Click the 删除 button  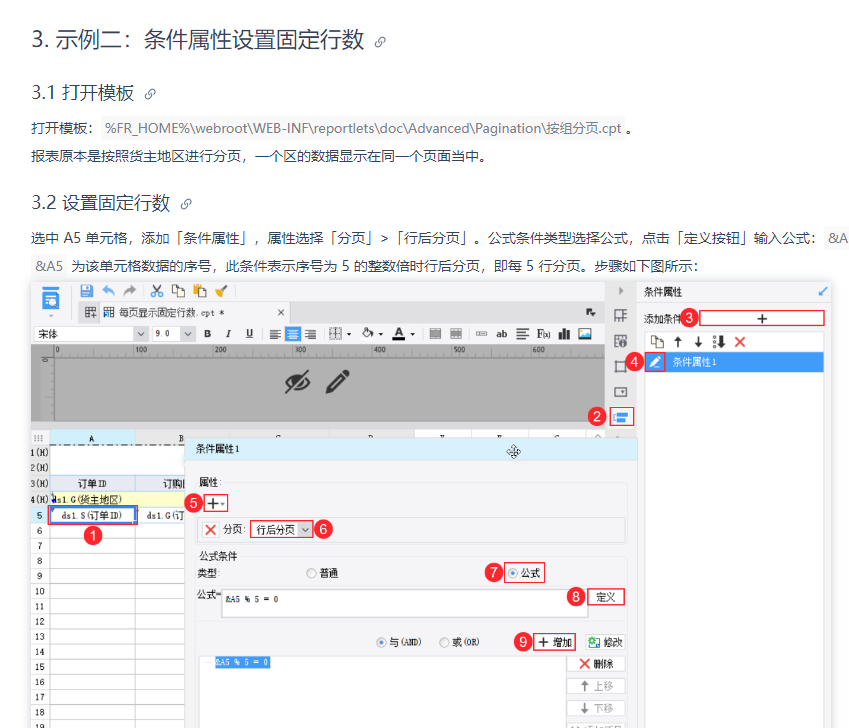pyautogui.click(x=596, y=664)
